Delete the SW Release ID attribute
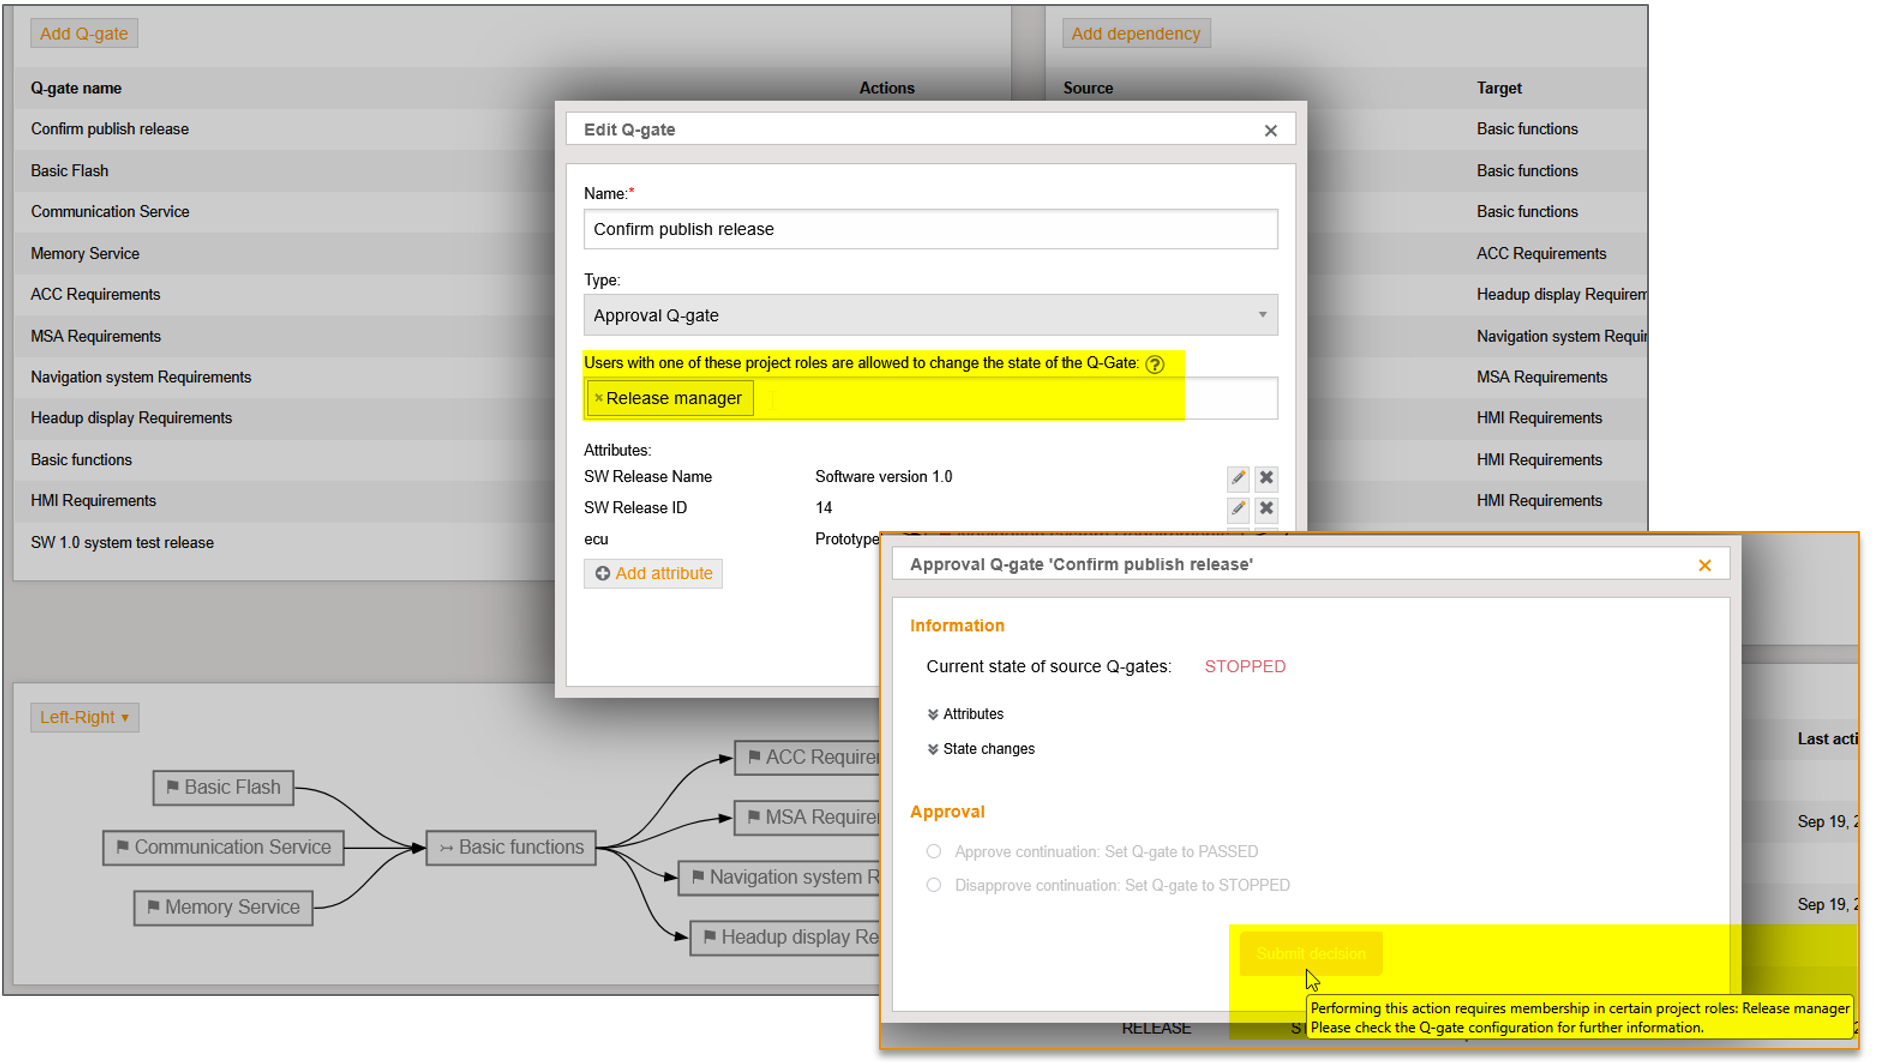Viewport: 1878px width, 1062px height. [x=1266, y=509]
